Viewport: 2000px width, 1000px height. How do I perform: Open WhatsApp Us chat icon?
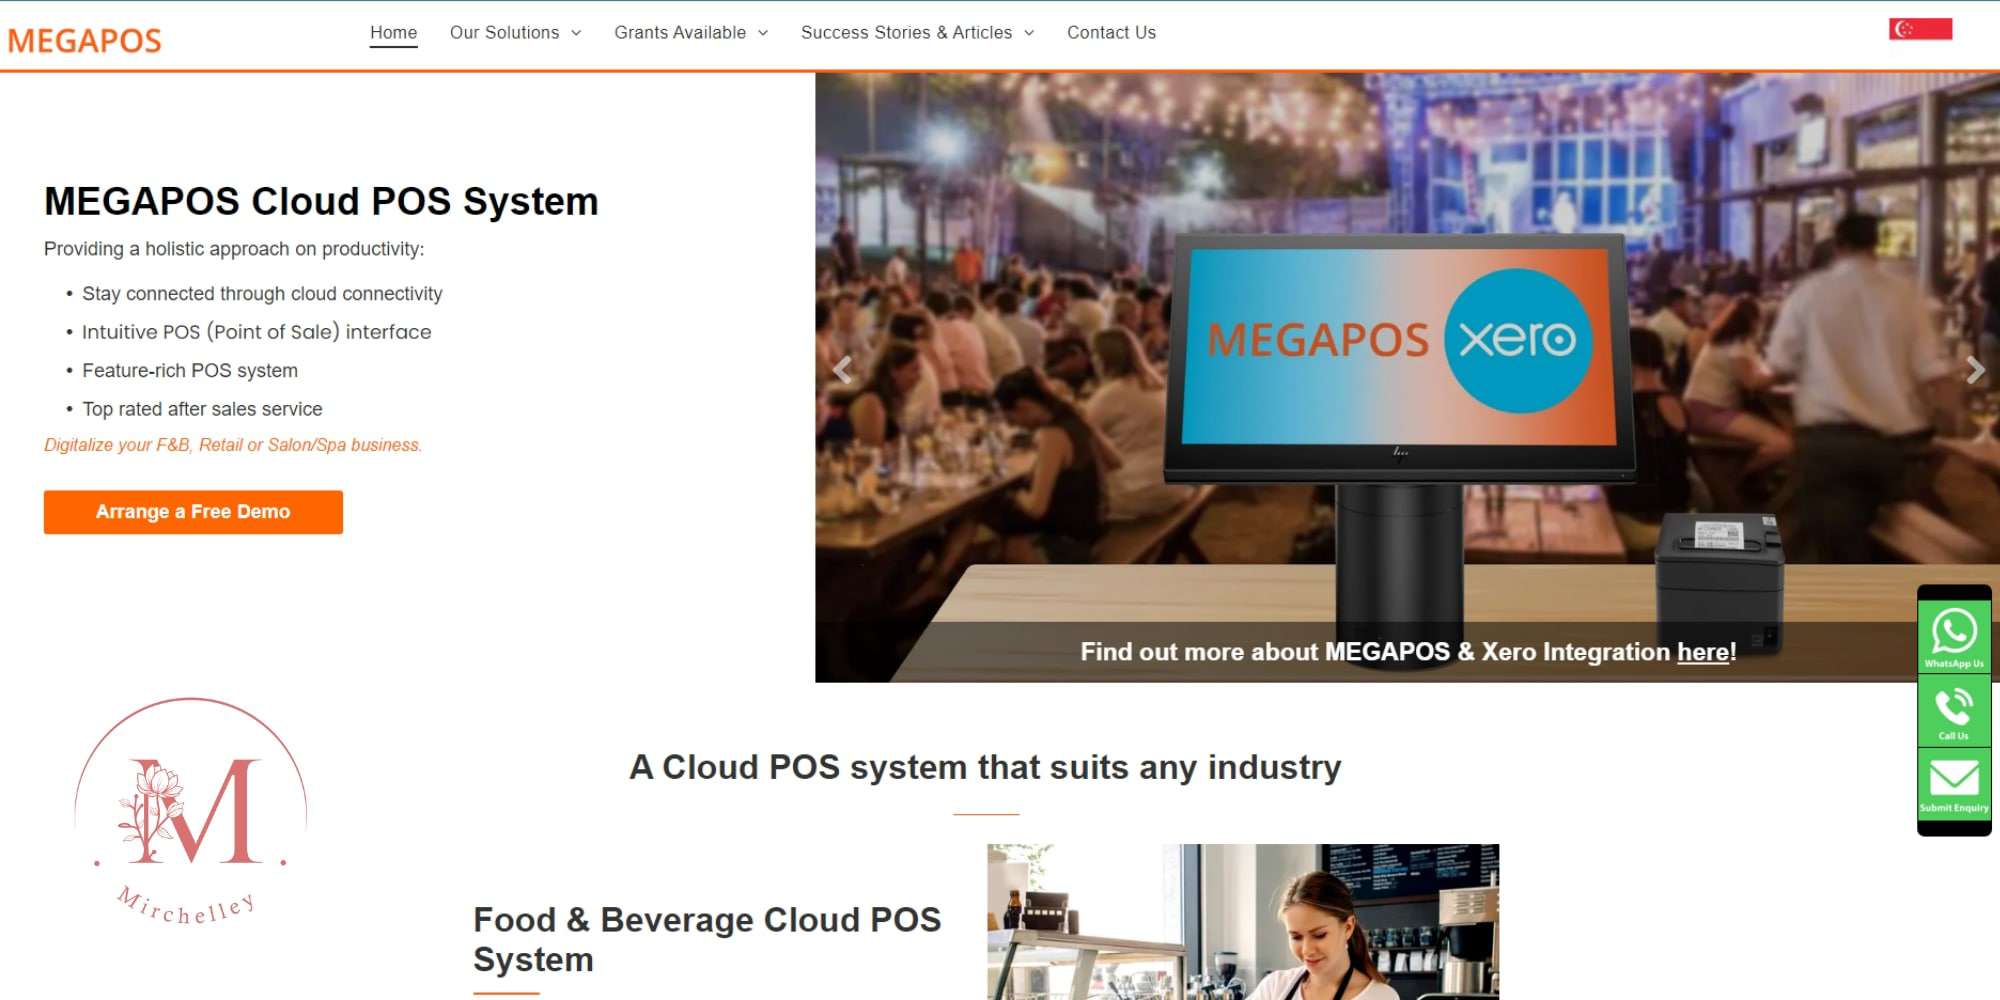pos(1954,636)
